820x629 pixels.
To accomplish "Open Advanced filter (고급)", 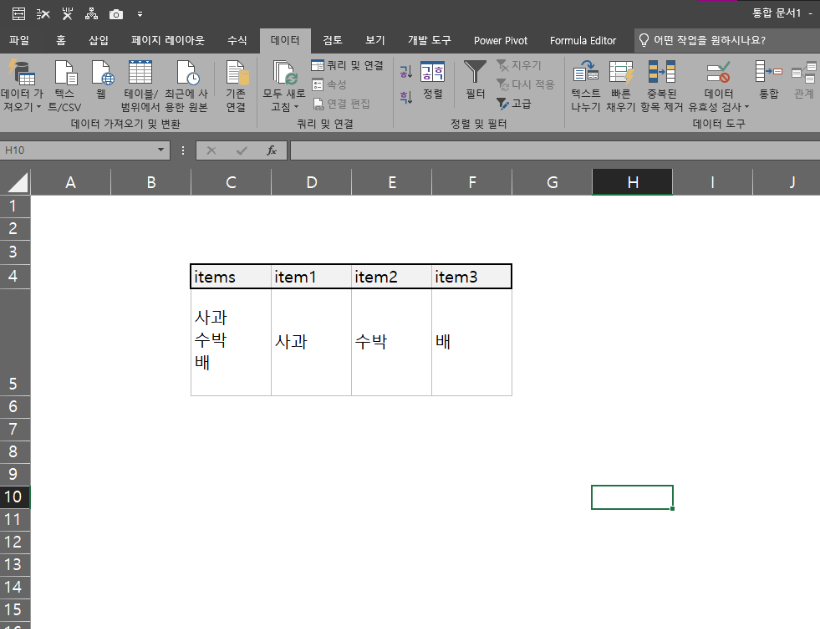I will [x=514, y=104].
